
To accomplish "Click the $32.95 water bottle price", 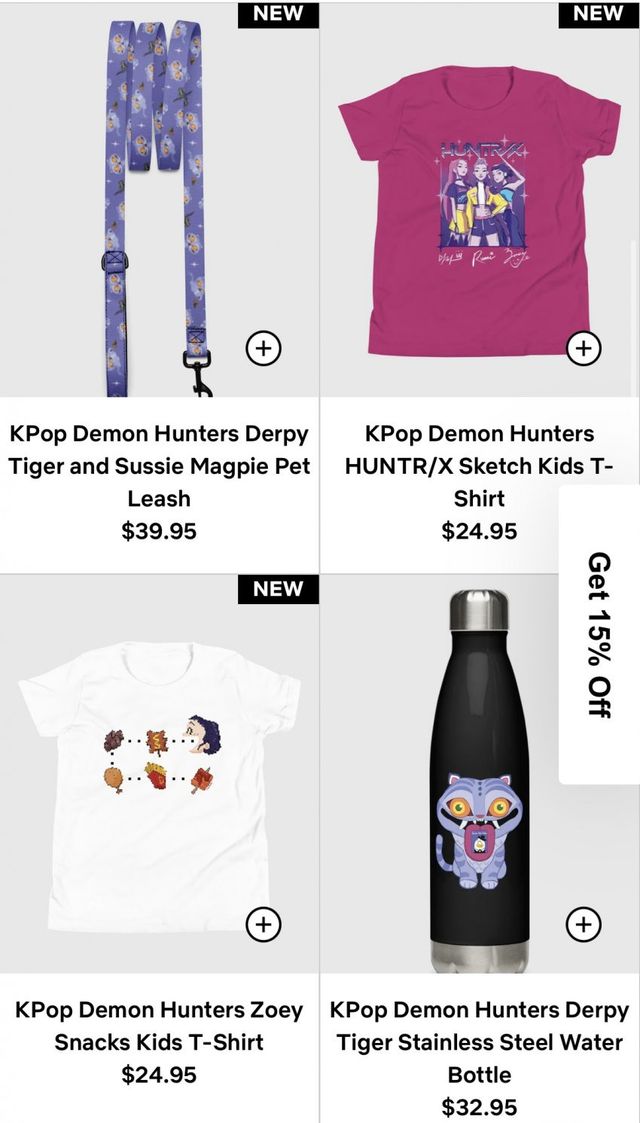I will (x=479, y=1107).
